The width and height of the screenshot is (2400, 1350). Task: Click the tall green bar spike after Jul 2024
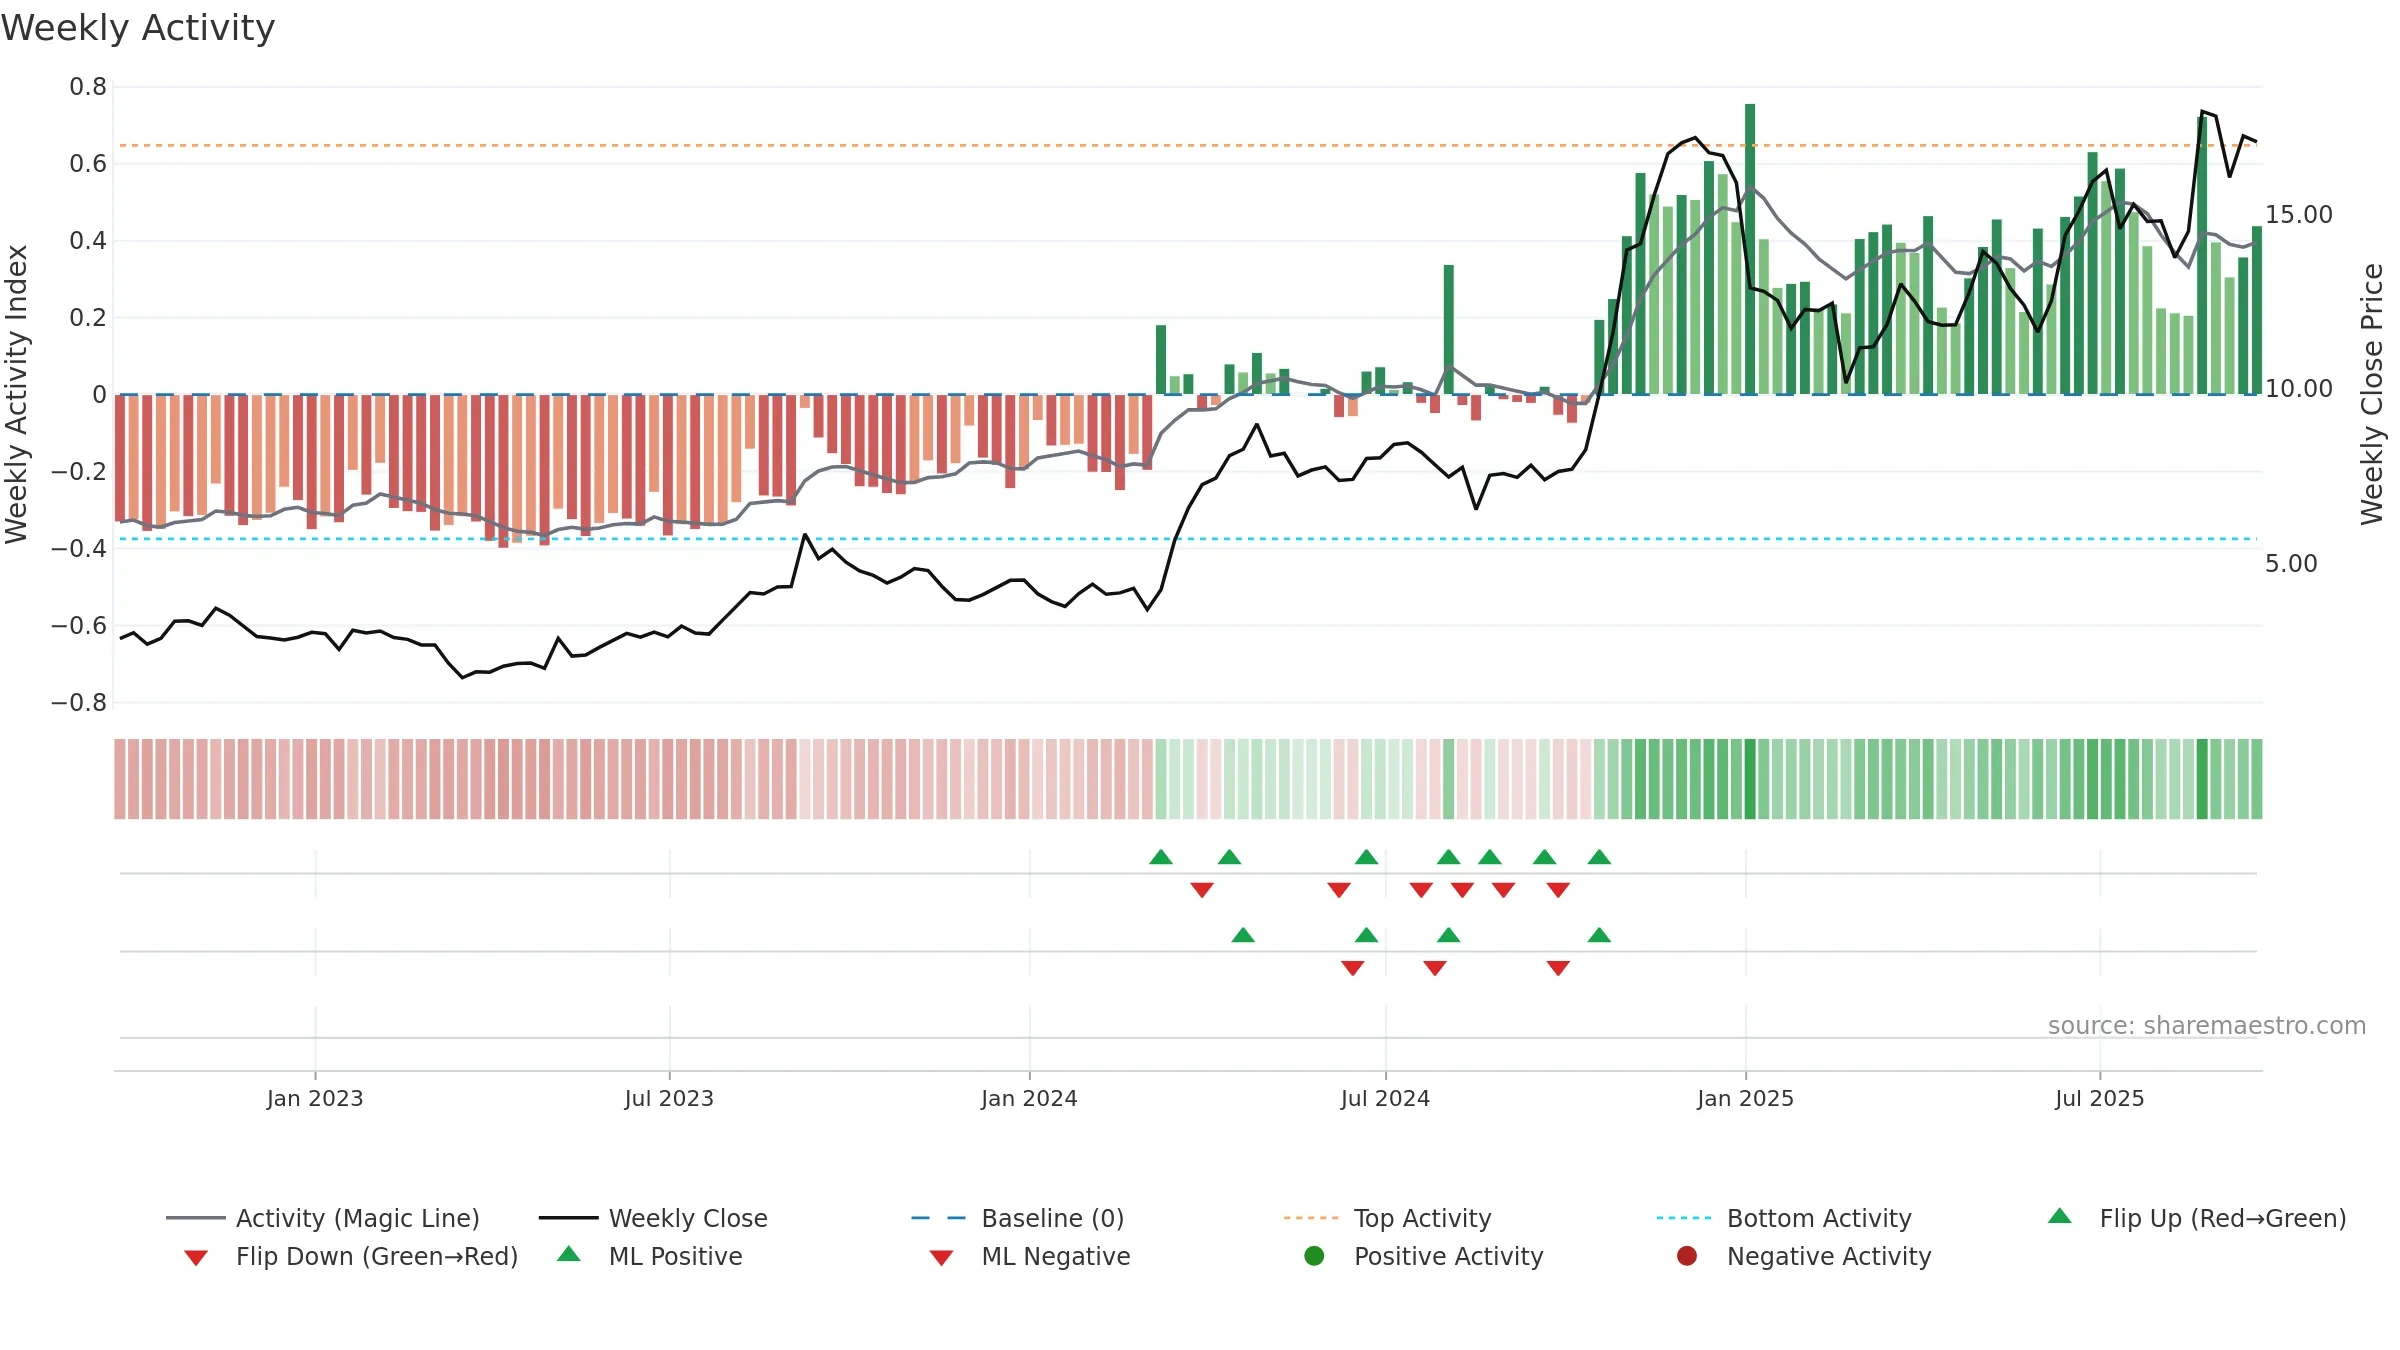click(x=1448, y=330)
